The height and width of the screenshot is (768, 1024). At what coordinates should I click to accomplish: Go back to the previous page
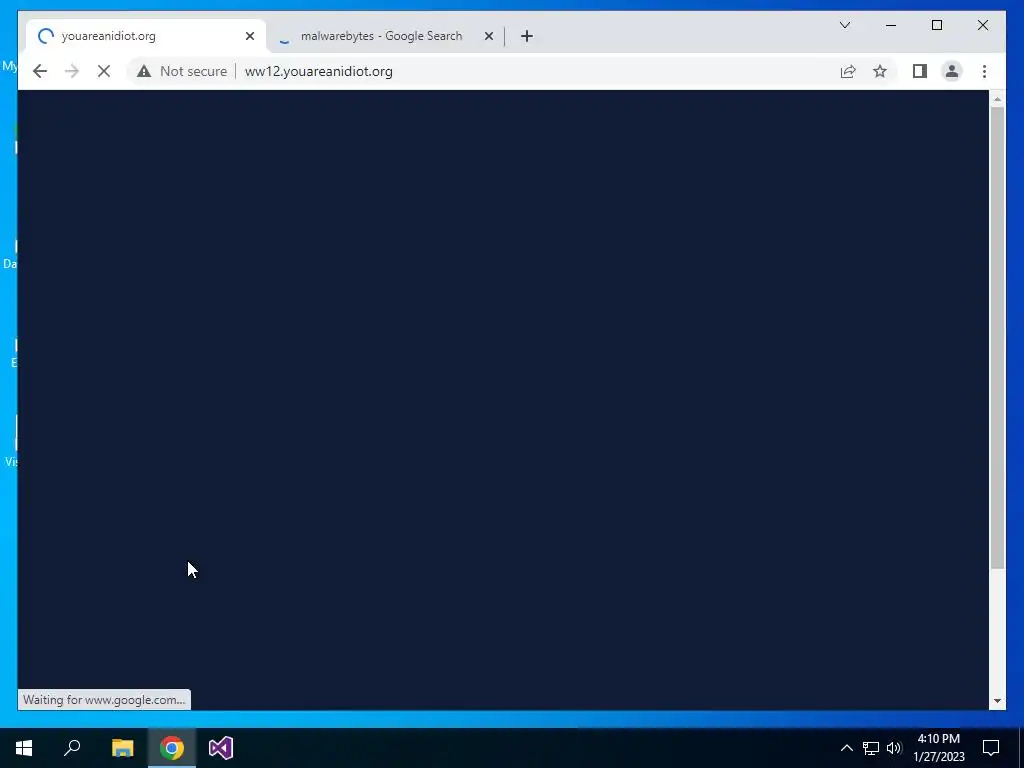point(40,71)
